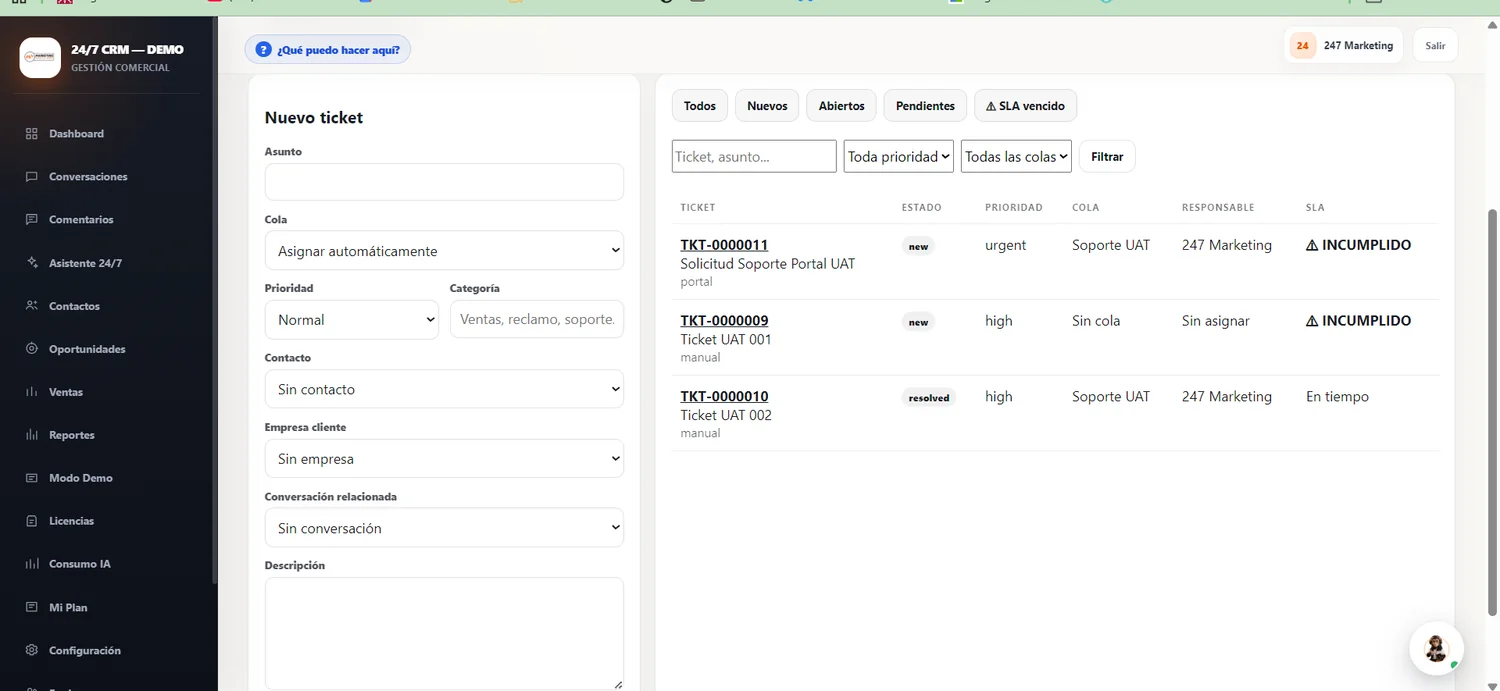Viewport: 1500px width, 691px height.
Task: Click the Mi Plan icon
Action: point(32,607)
